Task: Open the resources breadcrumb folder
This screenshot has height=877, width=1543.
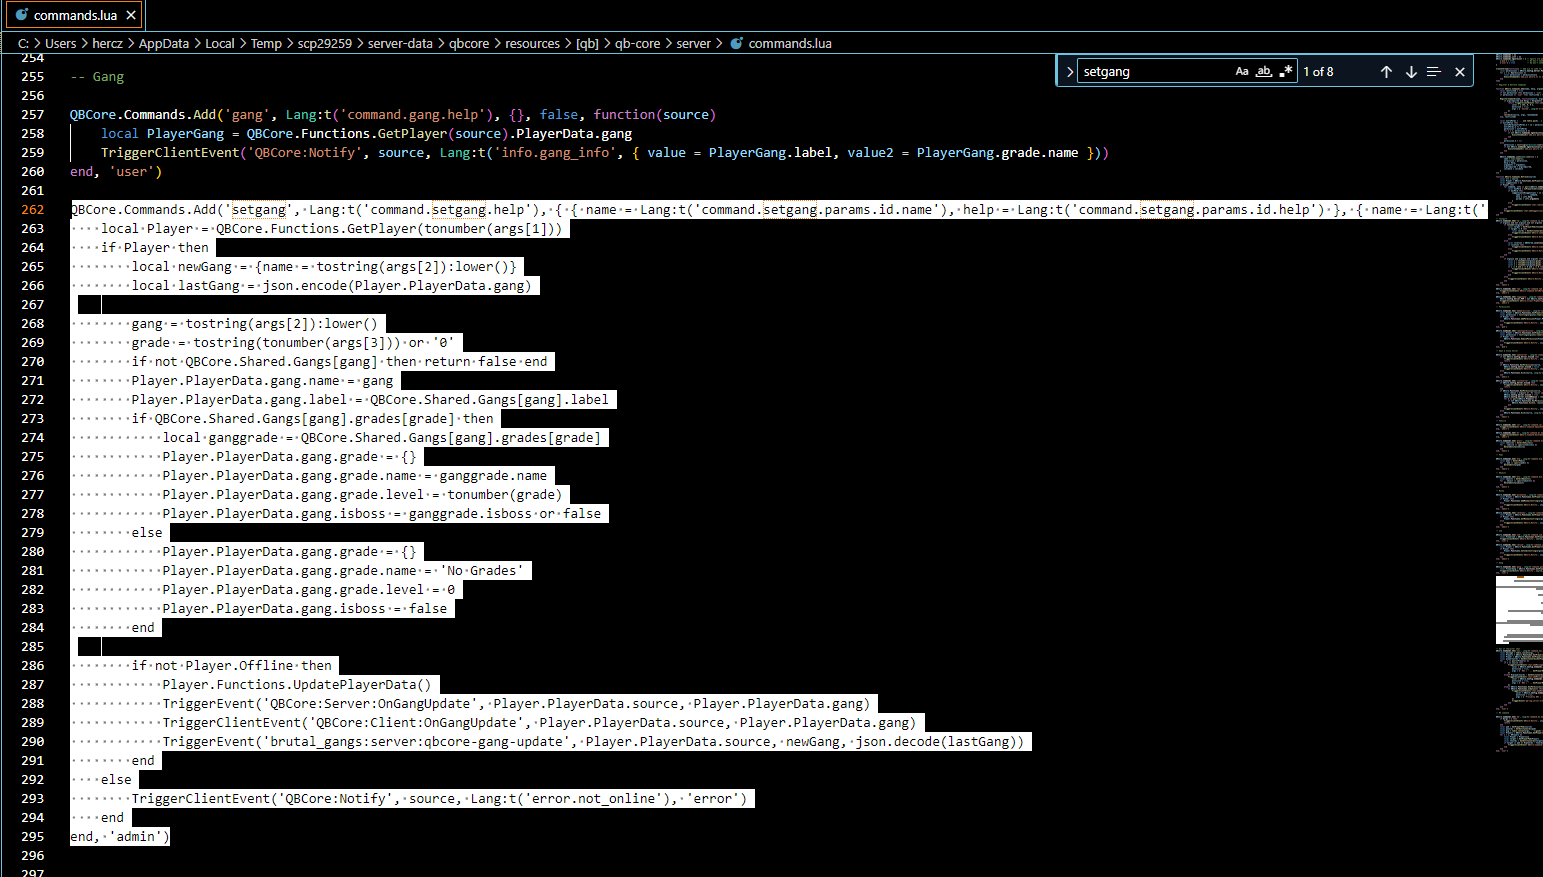Action: pyautogui.click(x=532, y=43)
